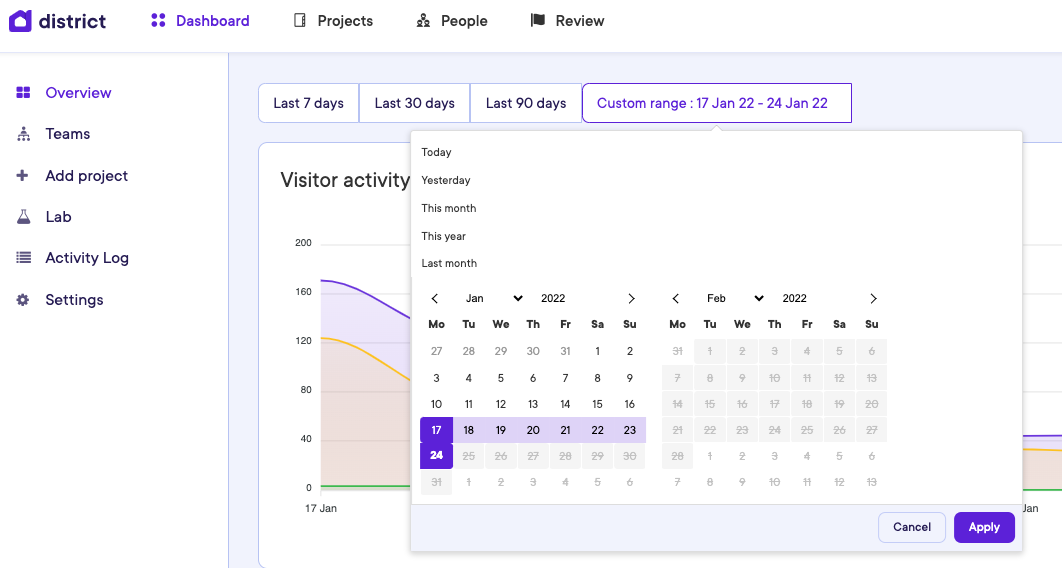Open Teams via sidebar icon
Image resolution: width=1062 pixels, height=568 pixels.
23,134
